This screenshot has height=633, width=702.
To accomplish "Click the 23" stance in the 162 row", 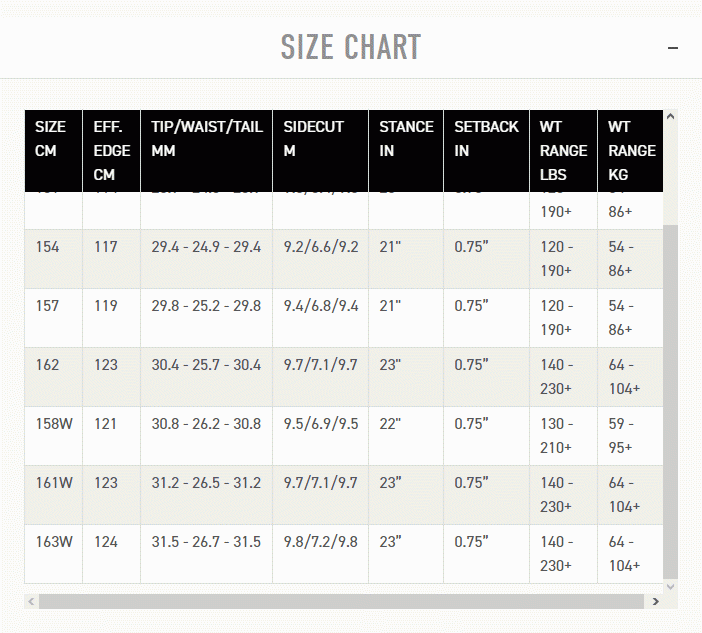I will click(390, 365).
